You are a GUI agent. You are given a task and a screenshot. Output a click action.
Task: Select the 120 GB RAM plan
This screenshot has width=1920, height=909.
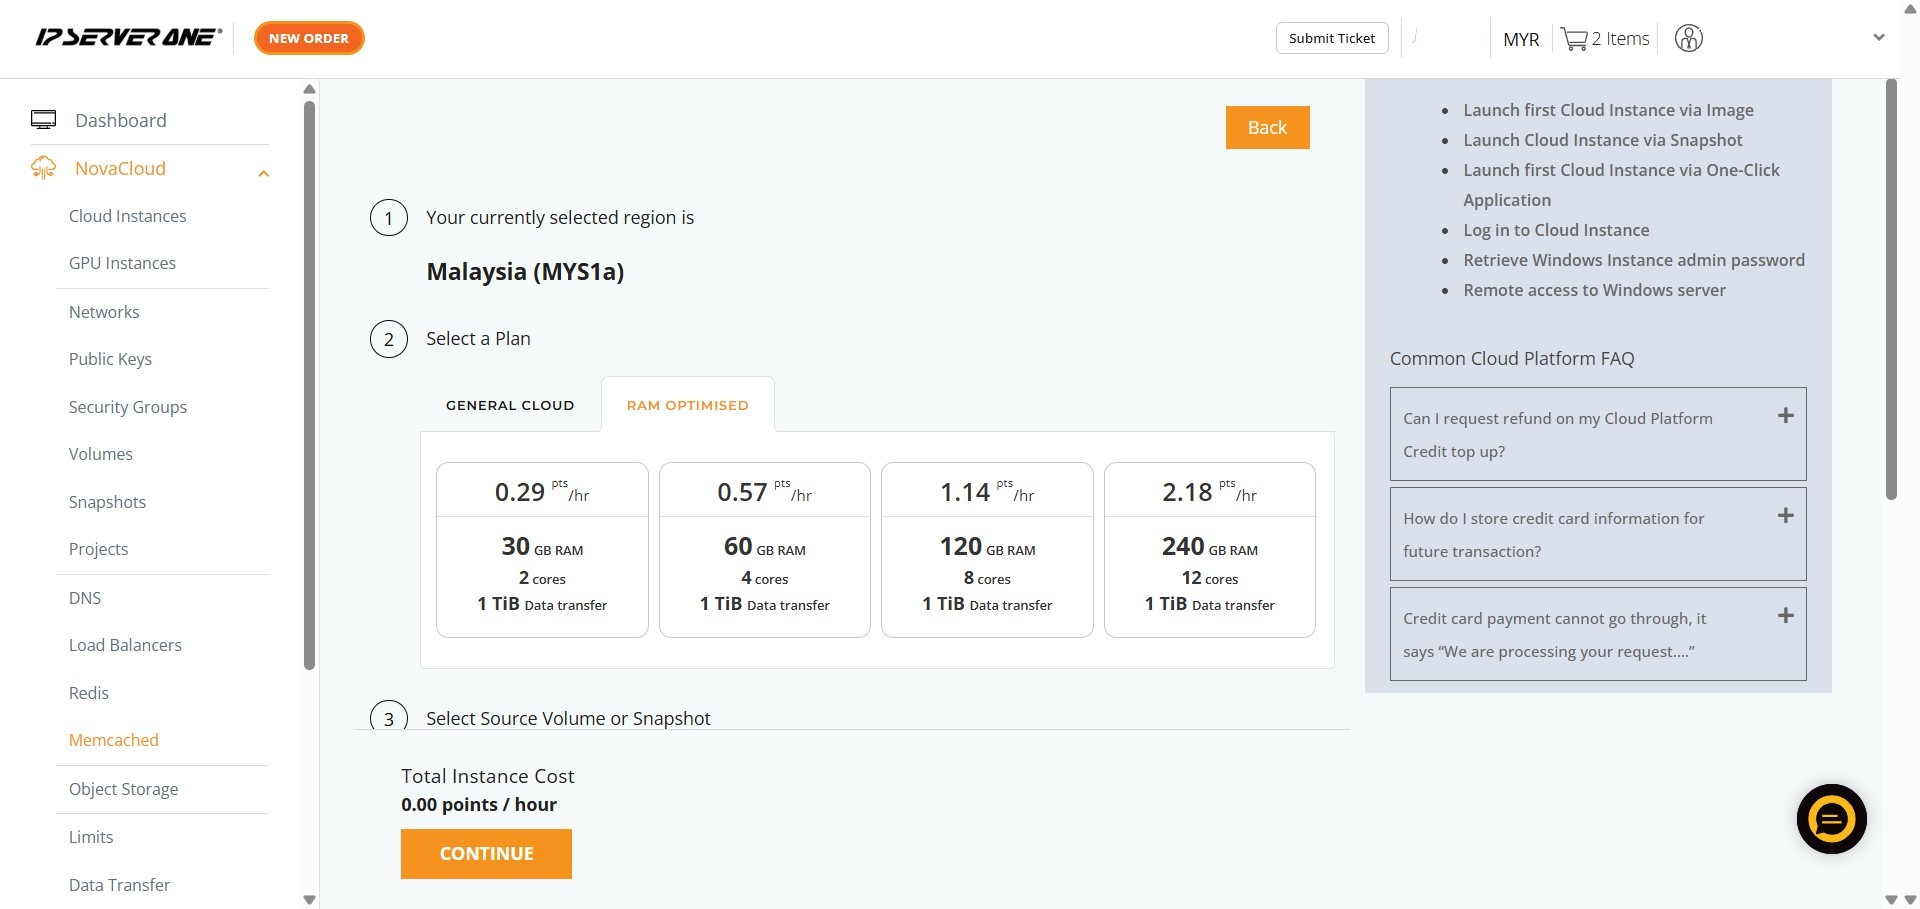point(987,550)
